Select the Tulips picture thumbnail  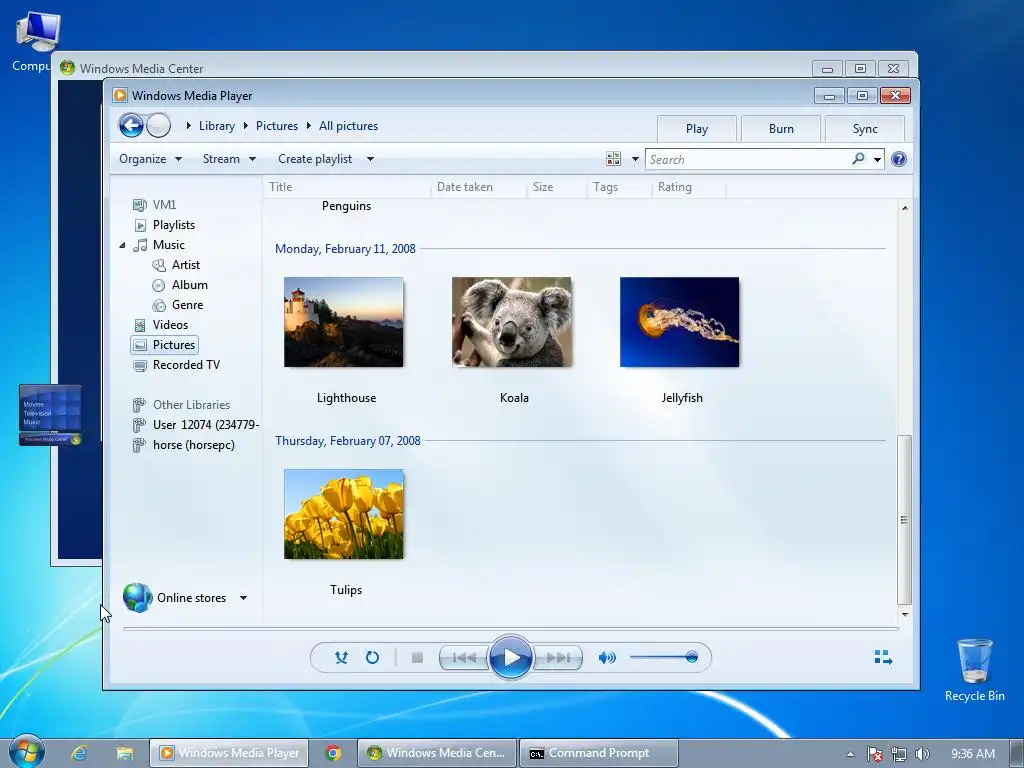[x=344, y=514]
